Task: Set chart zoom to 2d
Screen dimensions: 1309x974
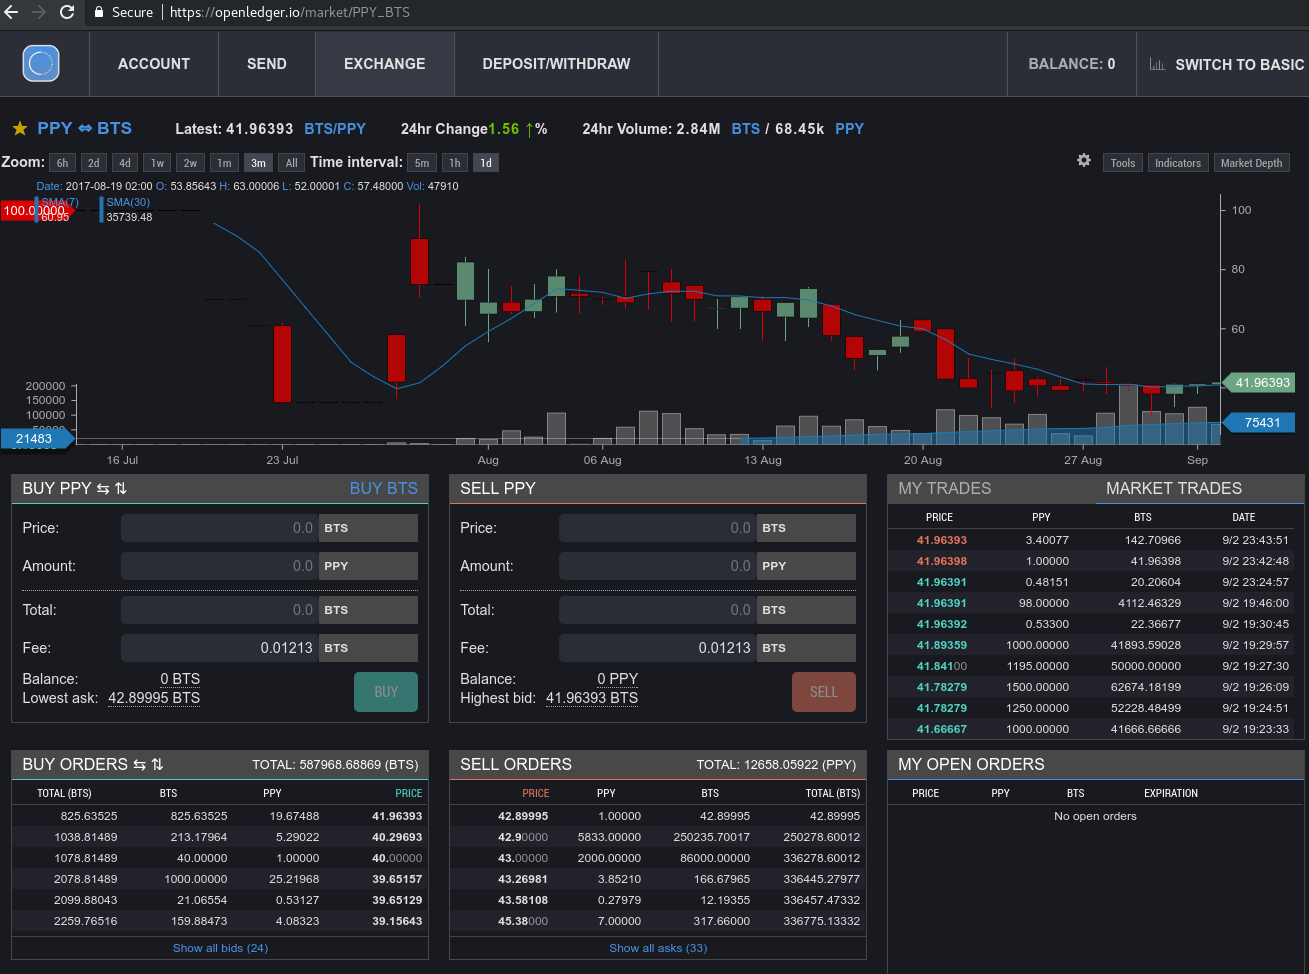Action: tap(93, 163)
